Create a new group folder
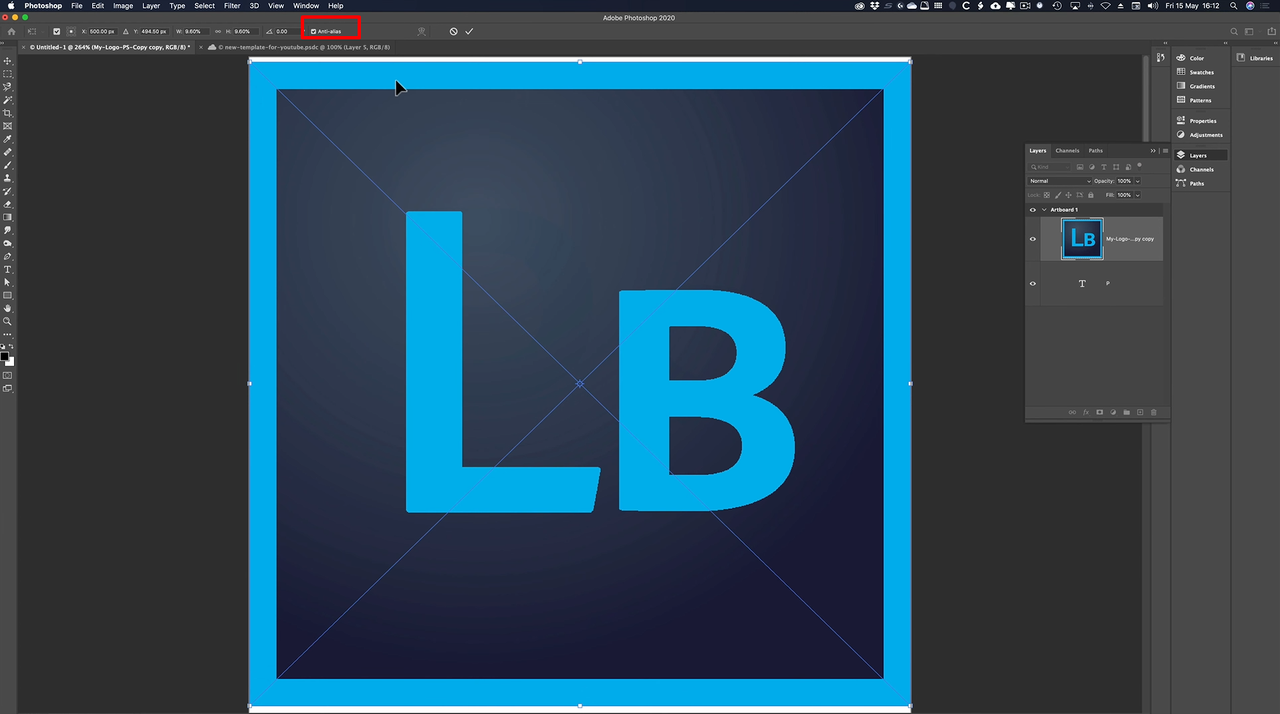 (x=1126, y=412)
